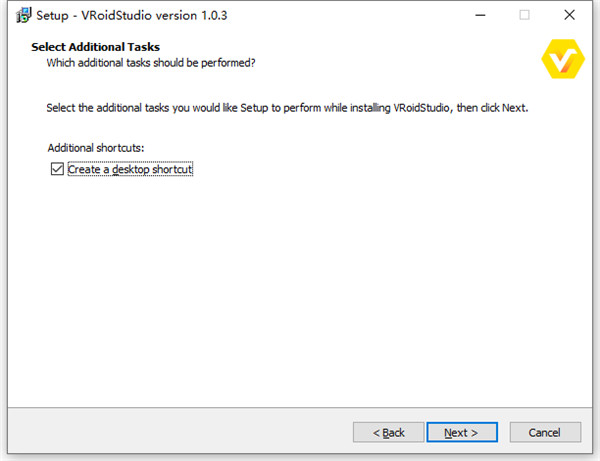
Task: Click blank header space left of VRoid logo
Action: (x=420, y=55)
